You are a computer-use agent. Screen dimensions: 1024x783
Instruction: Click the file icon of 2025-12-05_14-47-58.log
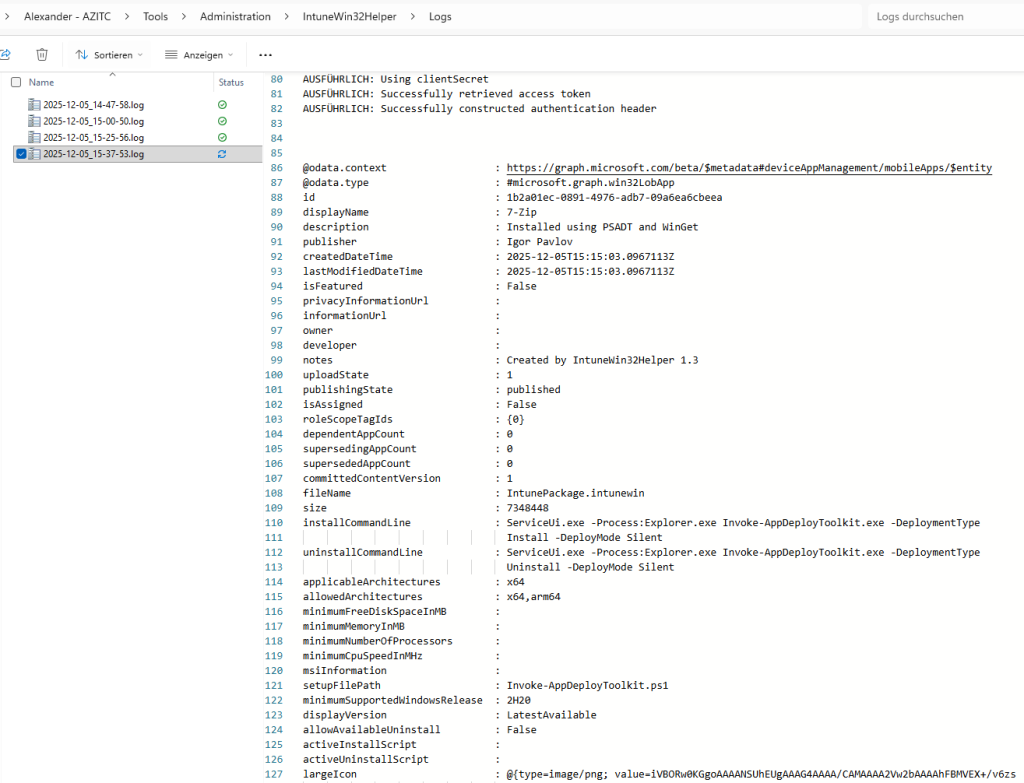point(34,105)
